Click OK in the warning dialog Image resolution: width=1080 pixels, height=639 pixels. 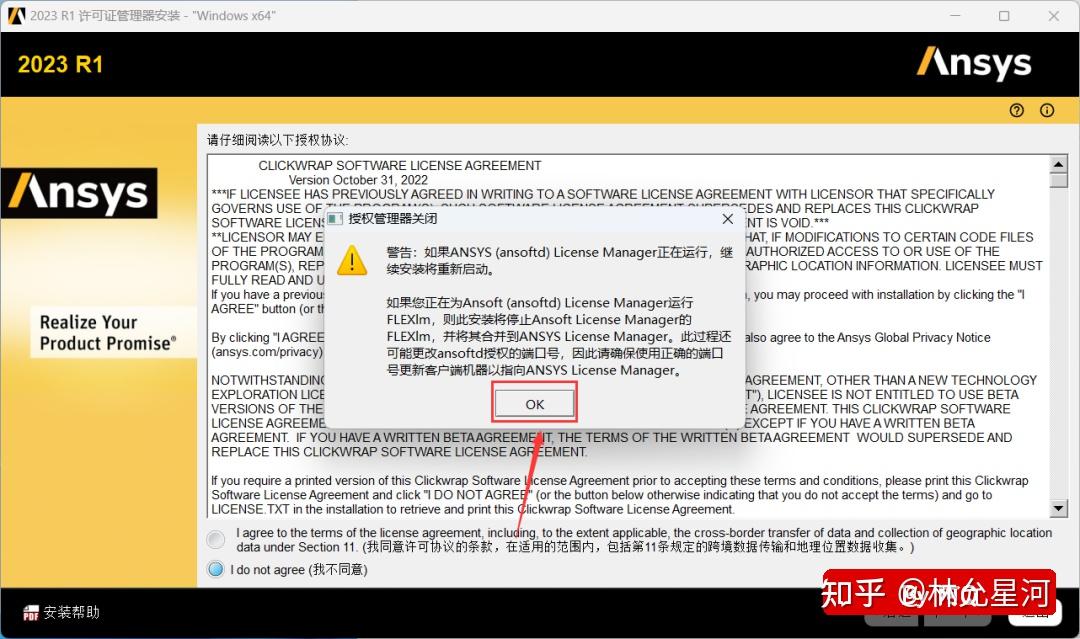533,402
